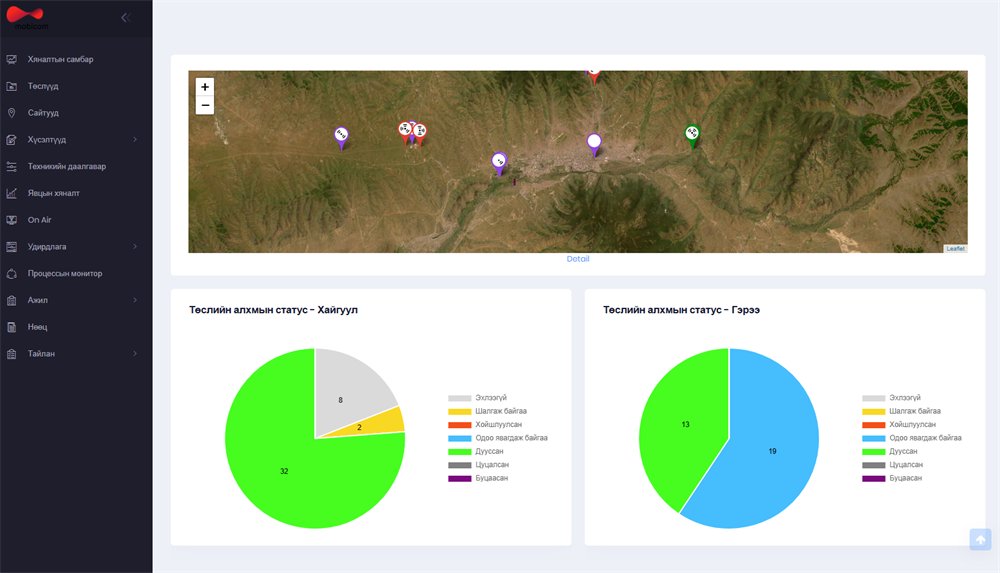The image size is (1000, 573).
Task: Click the red marker at the map's top edge
Action: tap(594, 76)
